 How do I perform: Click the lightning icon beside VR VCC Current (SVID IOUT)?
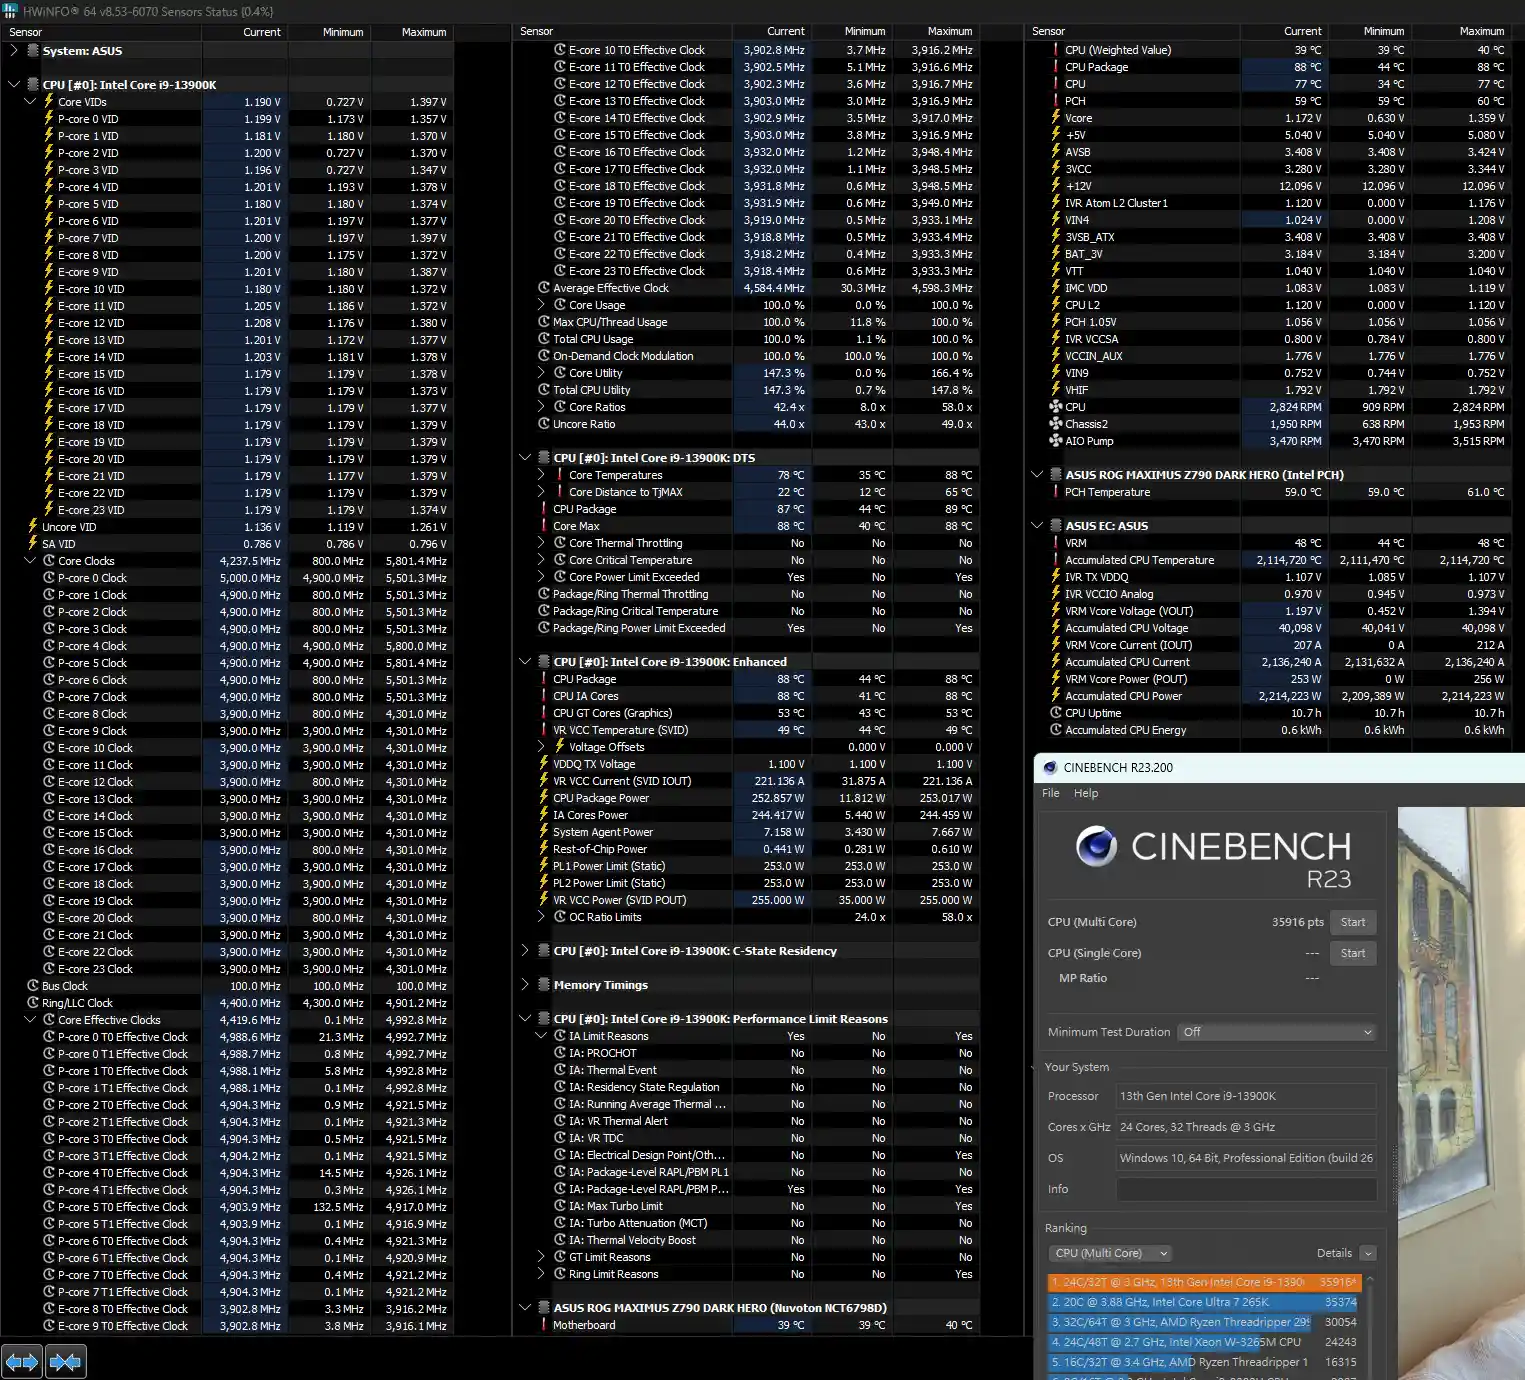click(544, 781)
